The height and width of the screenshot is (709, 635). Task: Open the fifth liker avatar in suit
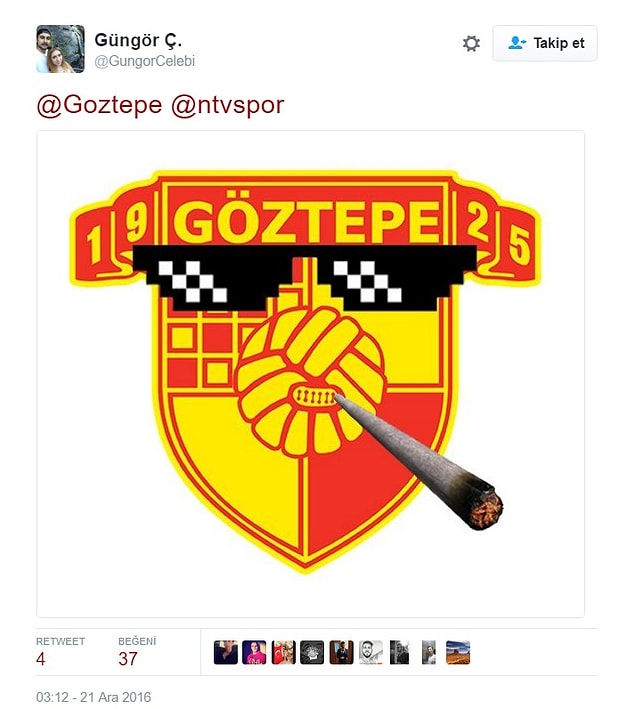[341, 652]
